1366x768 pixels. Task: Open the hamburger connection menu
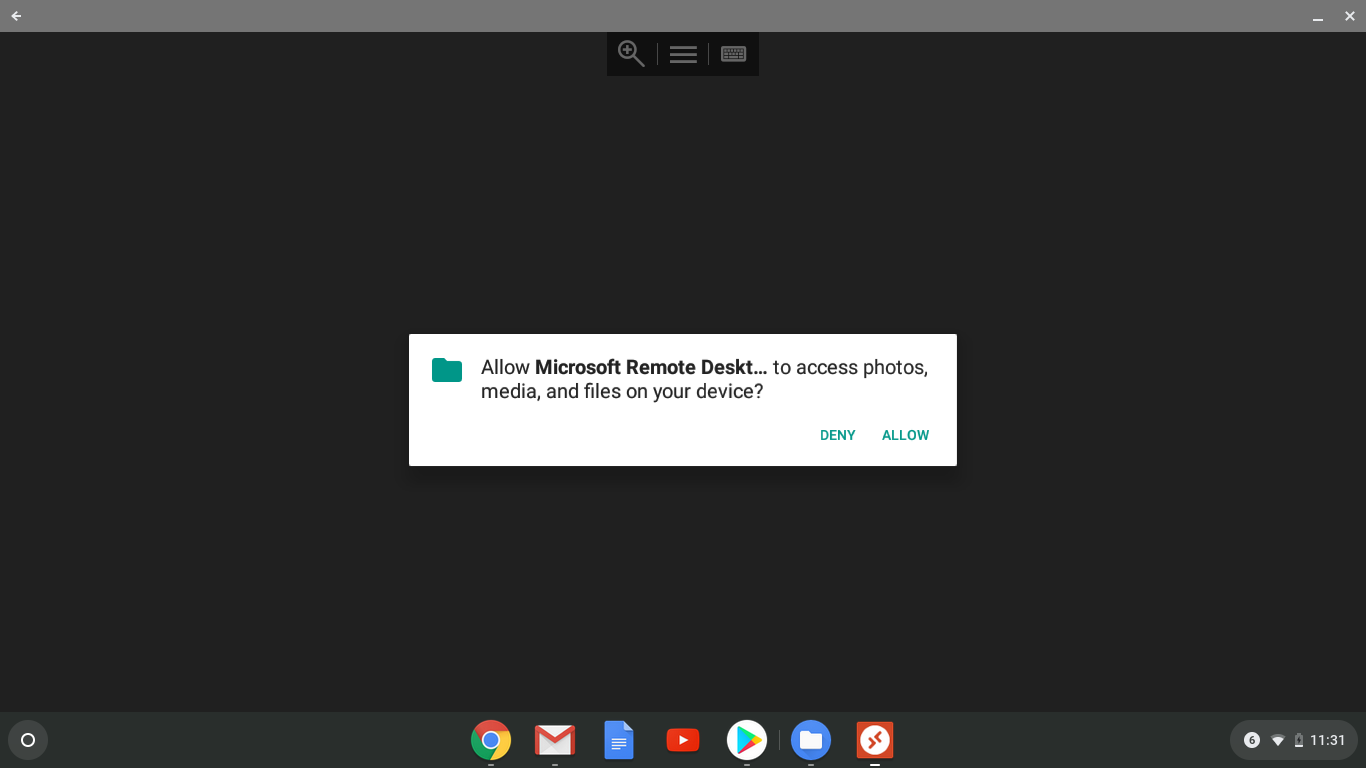point(683,55)
